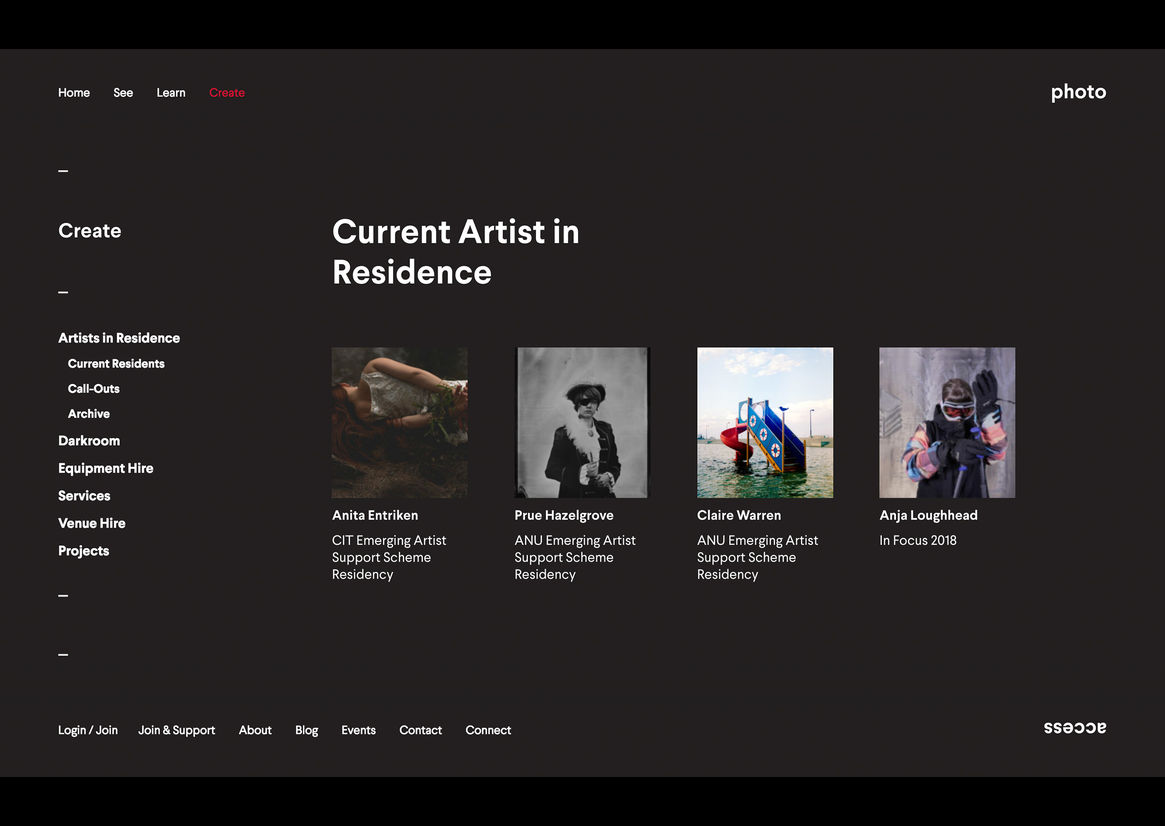Go to Home in top navigation
Image resolution: width=1165 pixels, height=826 pixels.
pos(74,93)
